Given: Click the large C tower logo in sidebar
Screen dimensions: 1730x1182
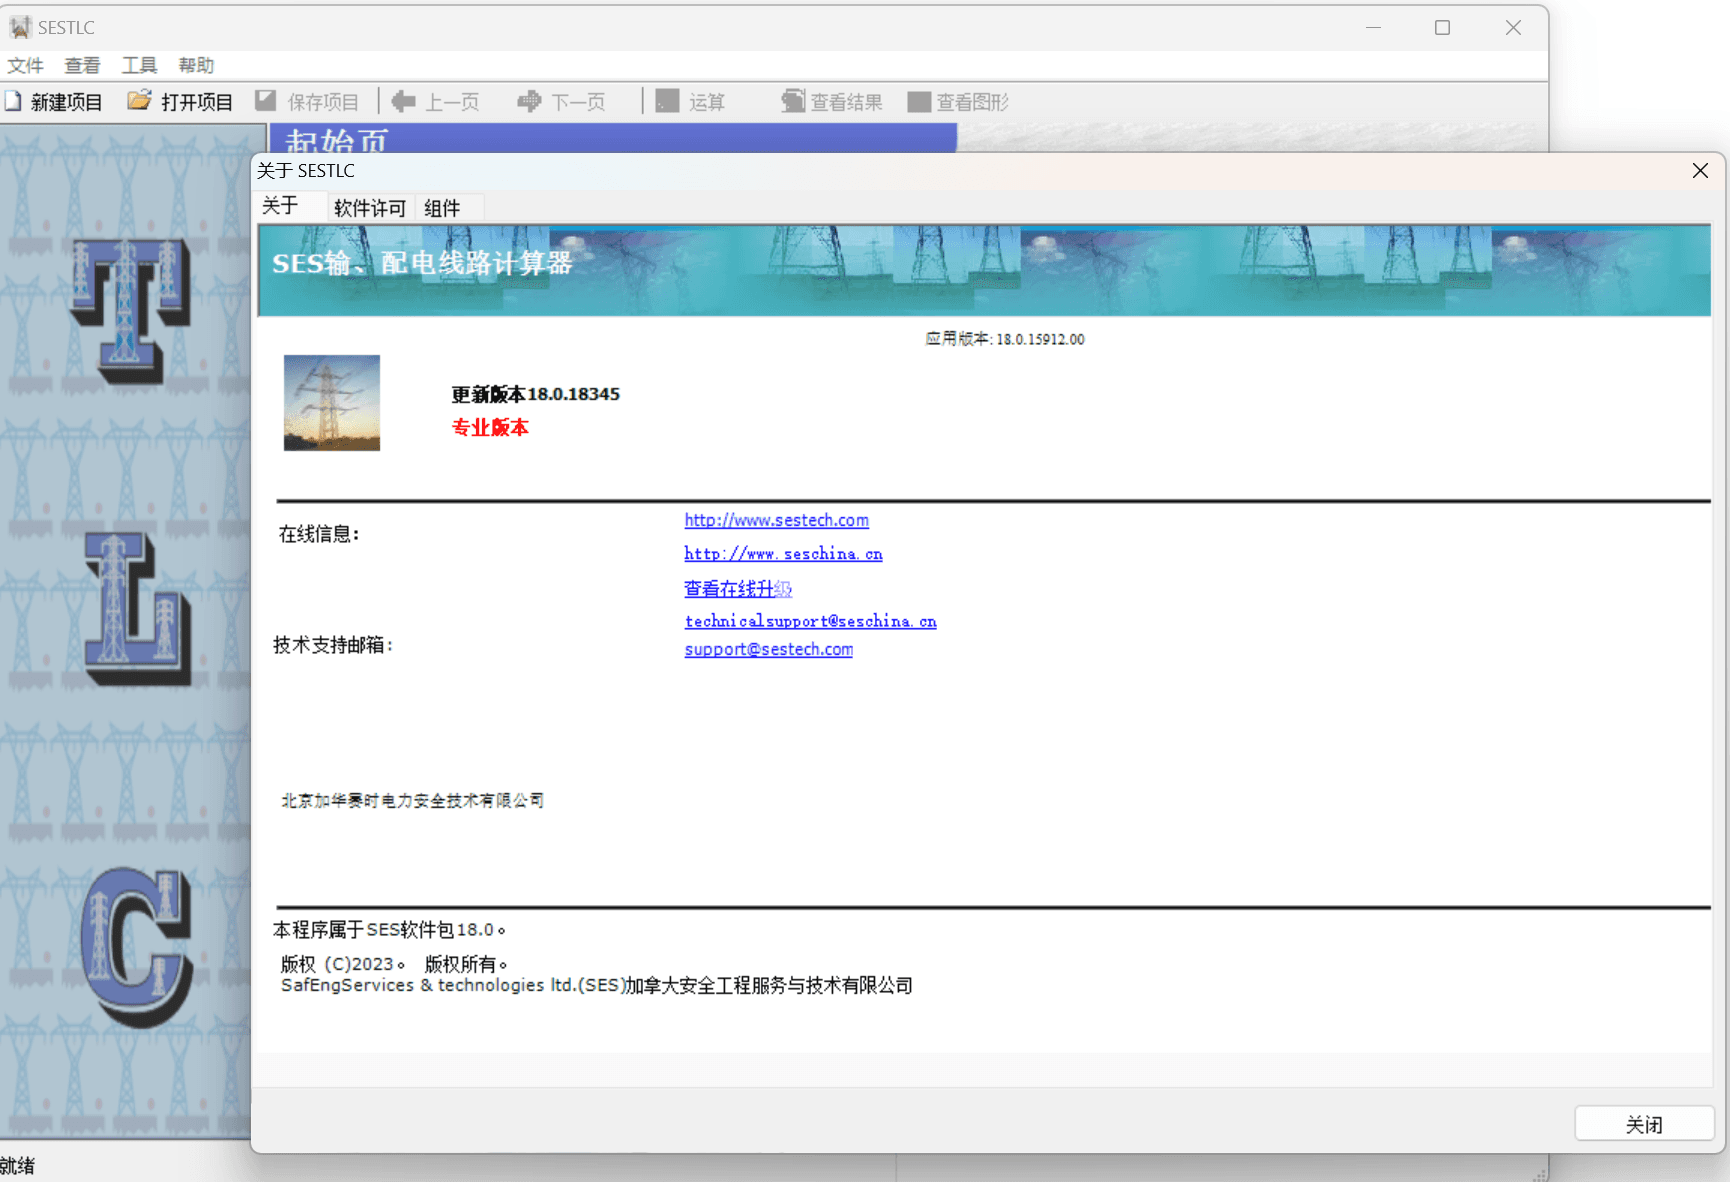Looking at the screenshot, I should [x=137, y=948].
